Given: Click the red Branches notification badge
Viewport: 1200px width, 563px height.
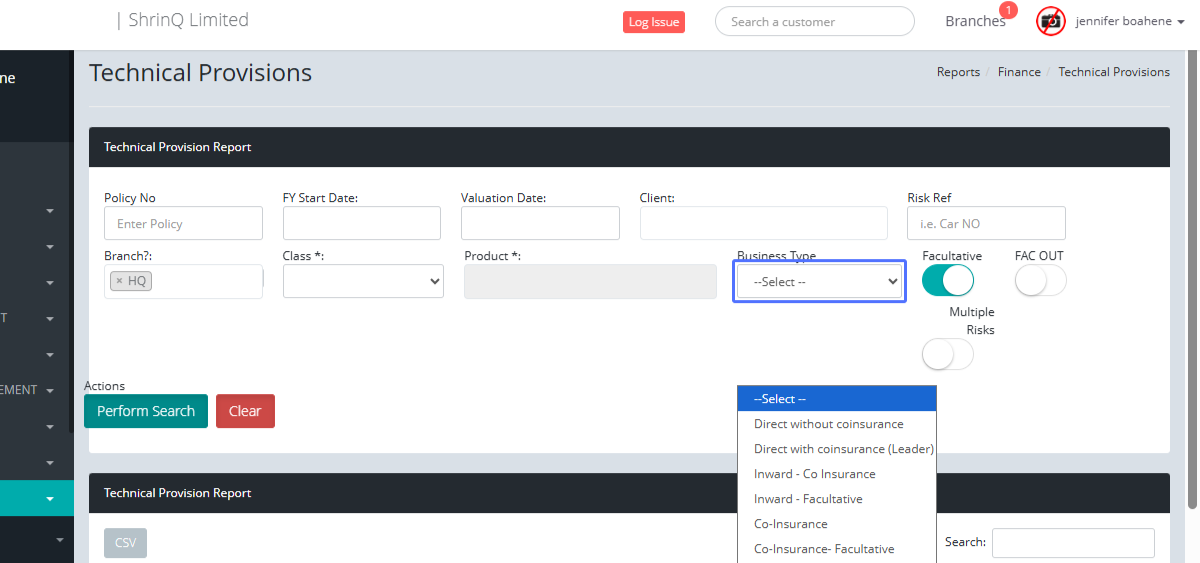Looking at the screenshot, I should [x=1008, y=11].
